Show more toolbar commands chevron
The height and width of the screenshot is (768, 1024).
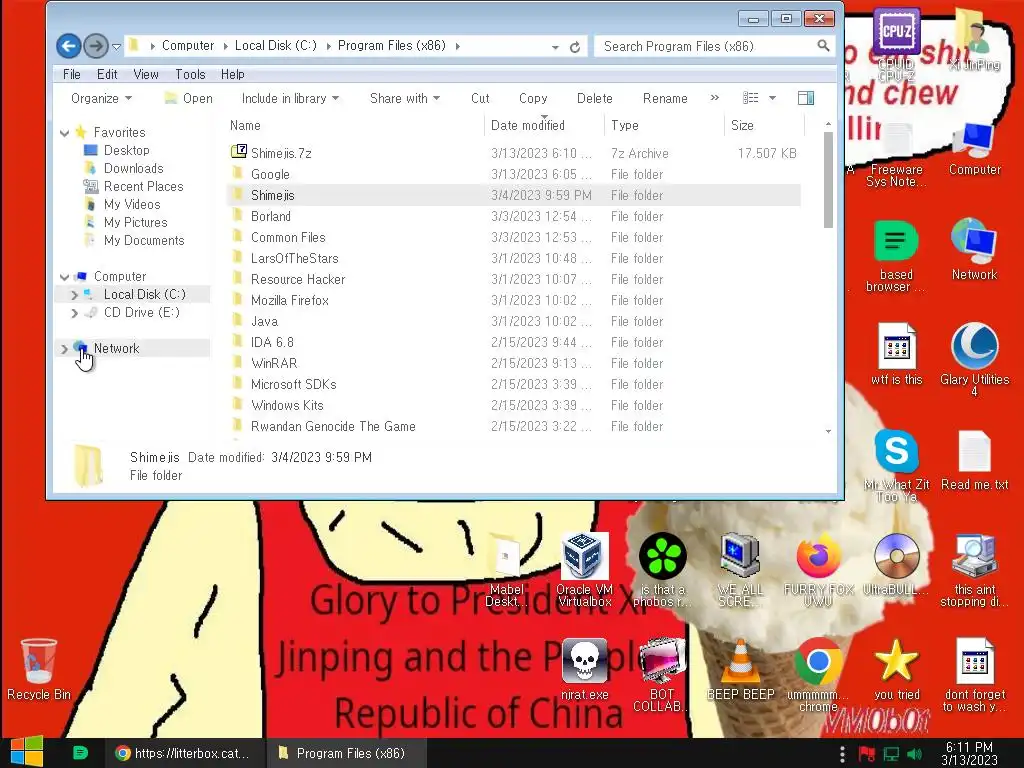[714, 98]
